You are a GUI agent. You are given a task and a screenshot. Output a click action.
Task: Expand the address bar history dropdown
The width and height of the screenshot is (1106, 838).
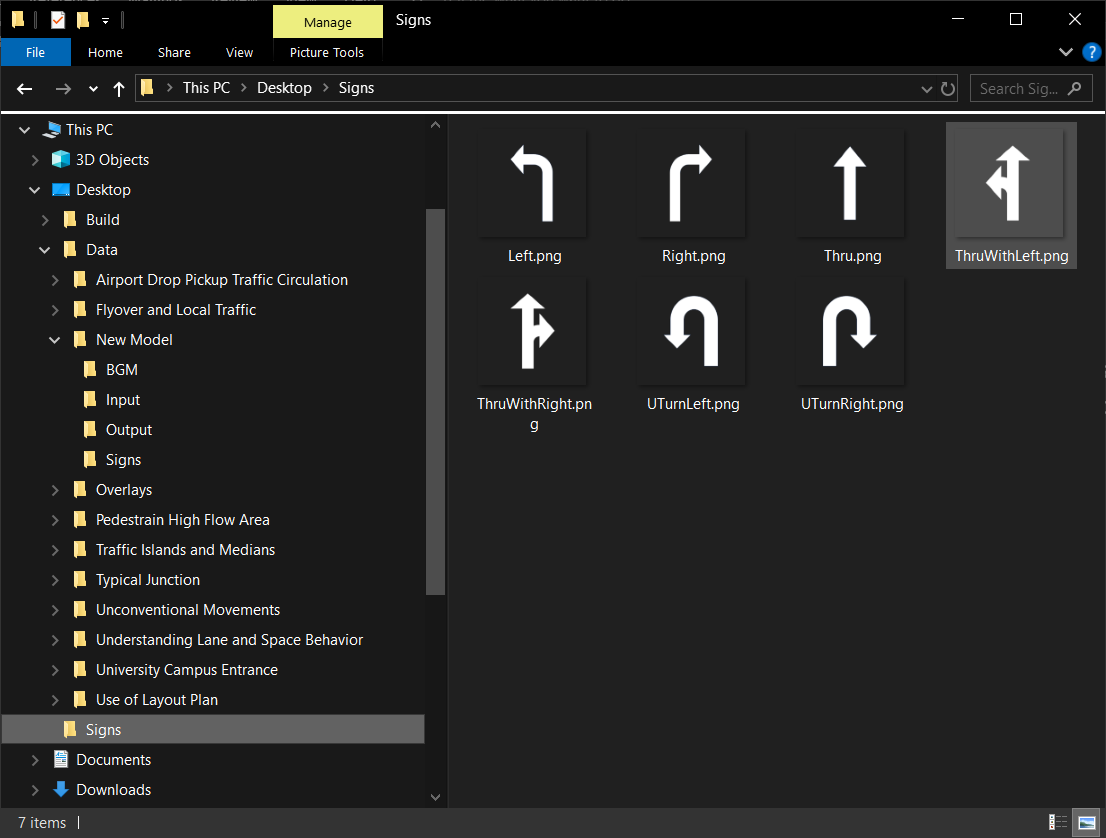click(x=926, y=89)
